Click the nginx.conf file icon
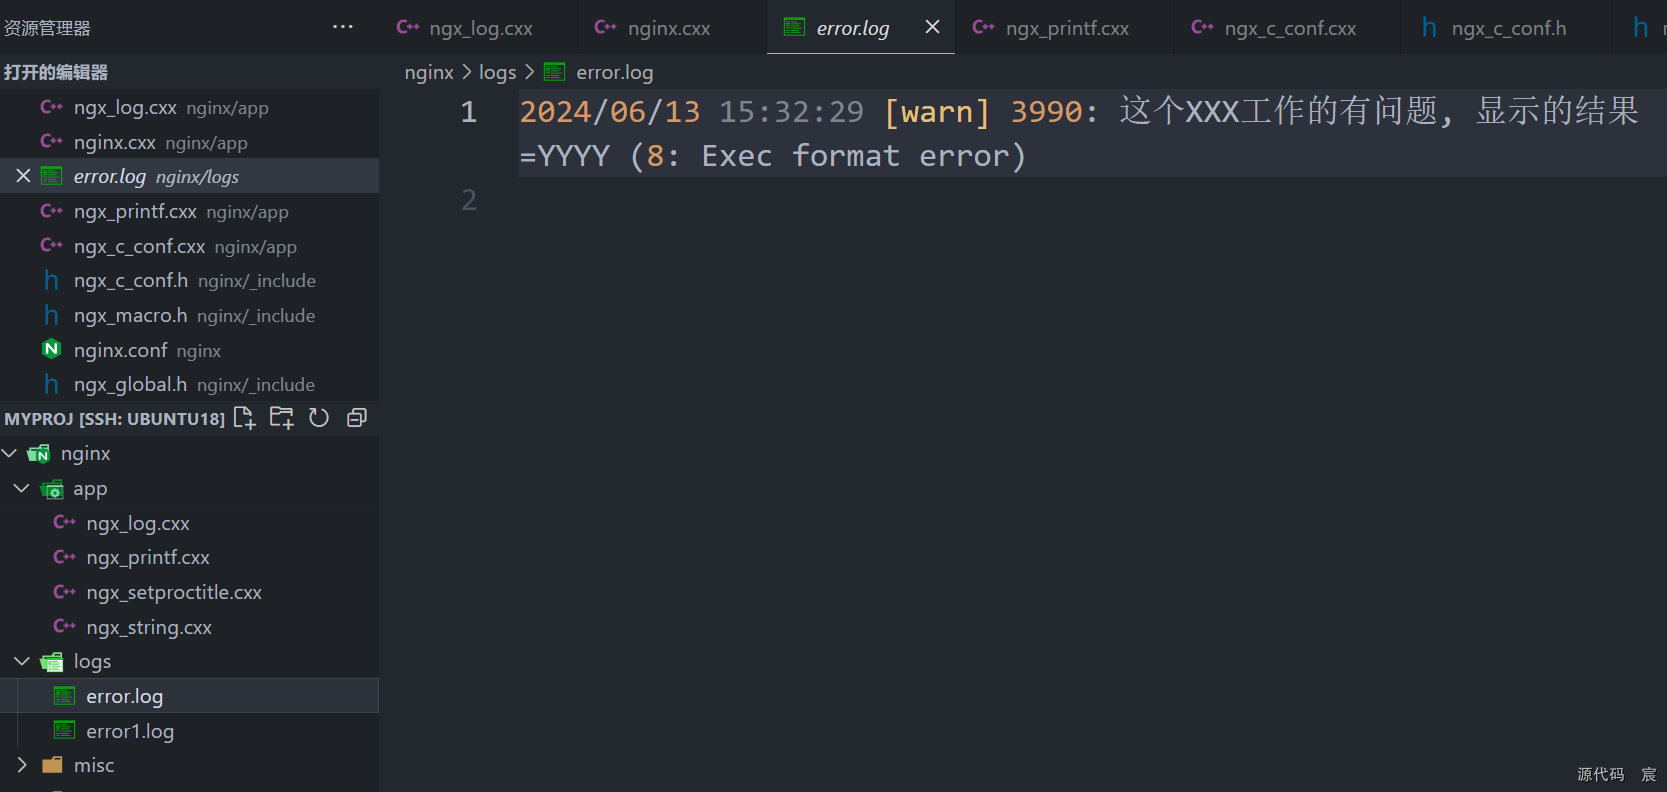1667x792 pixels. (51, 349)
